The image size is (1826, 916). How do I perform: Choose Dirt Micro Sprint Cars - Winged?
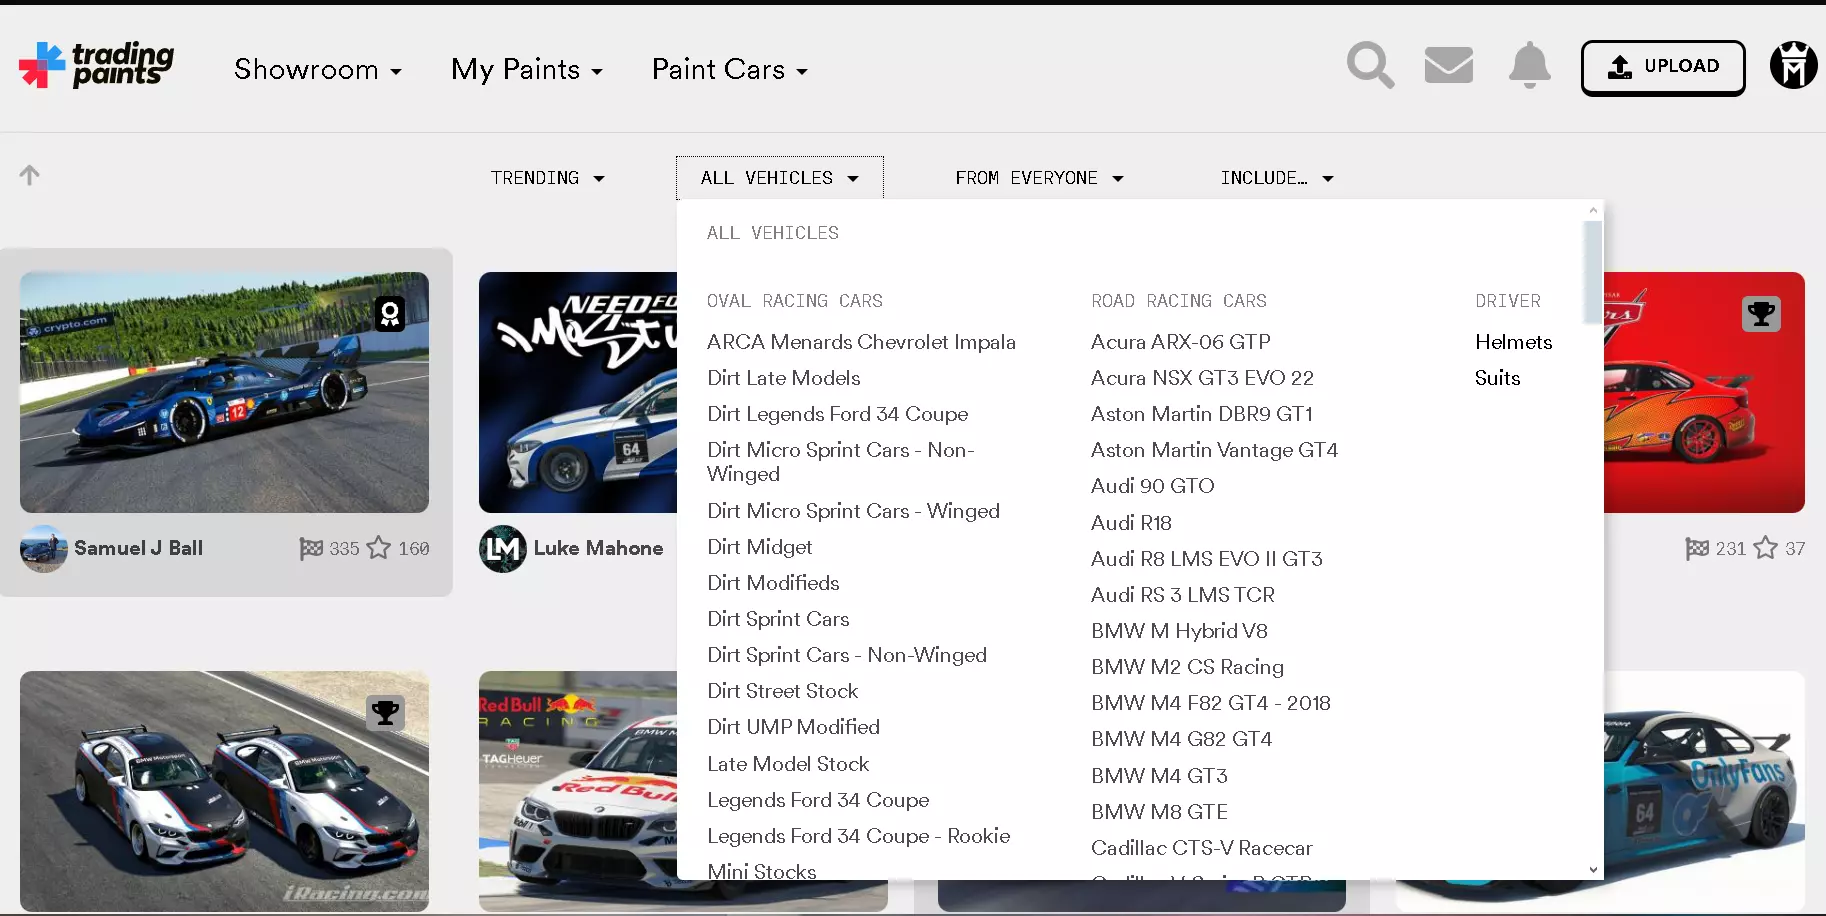coord(853,511)
